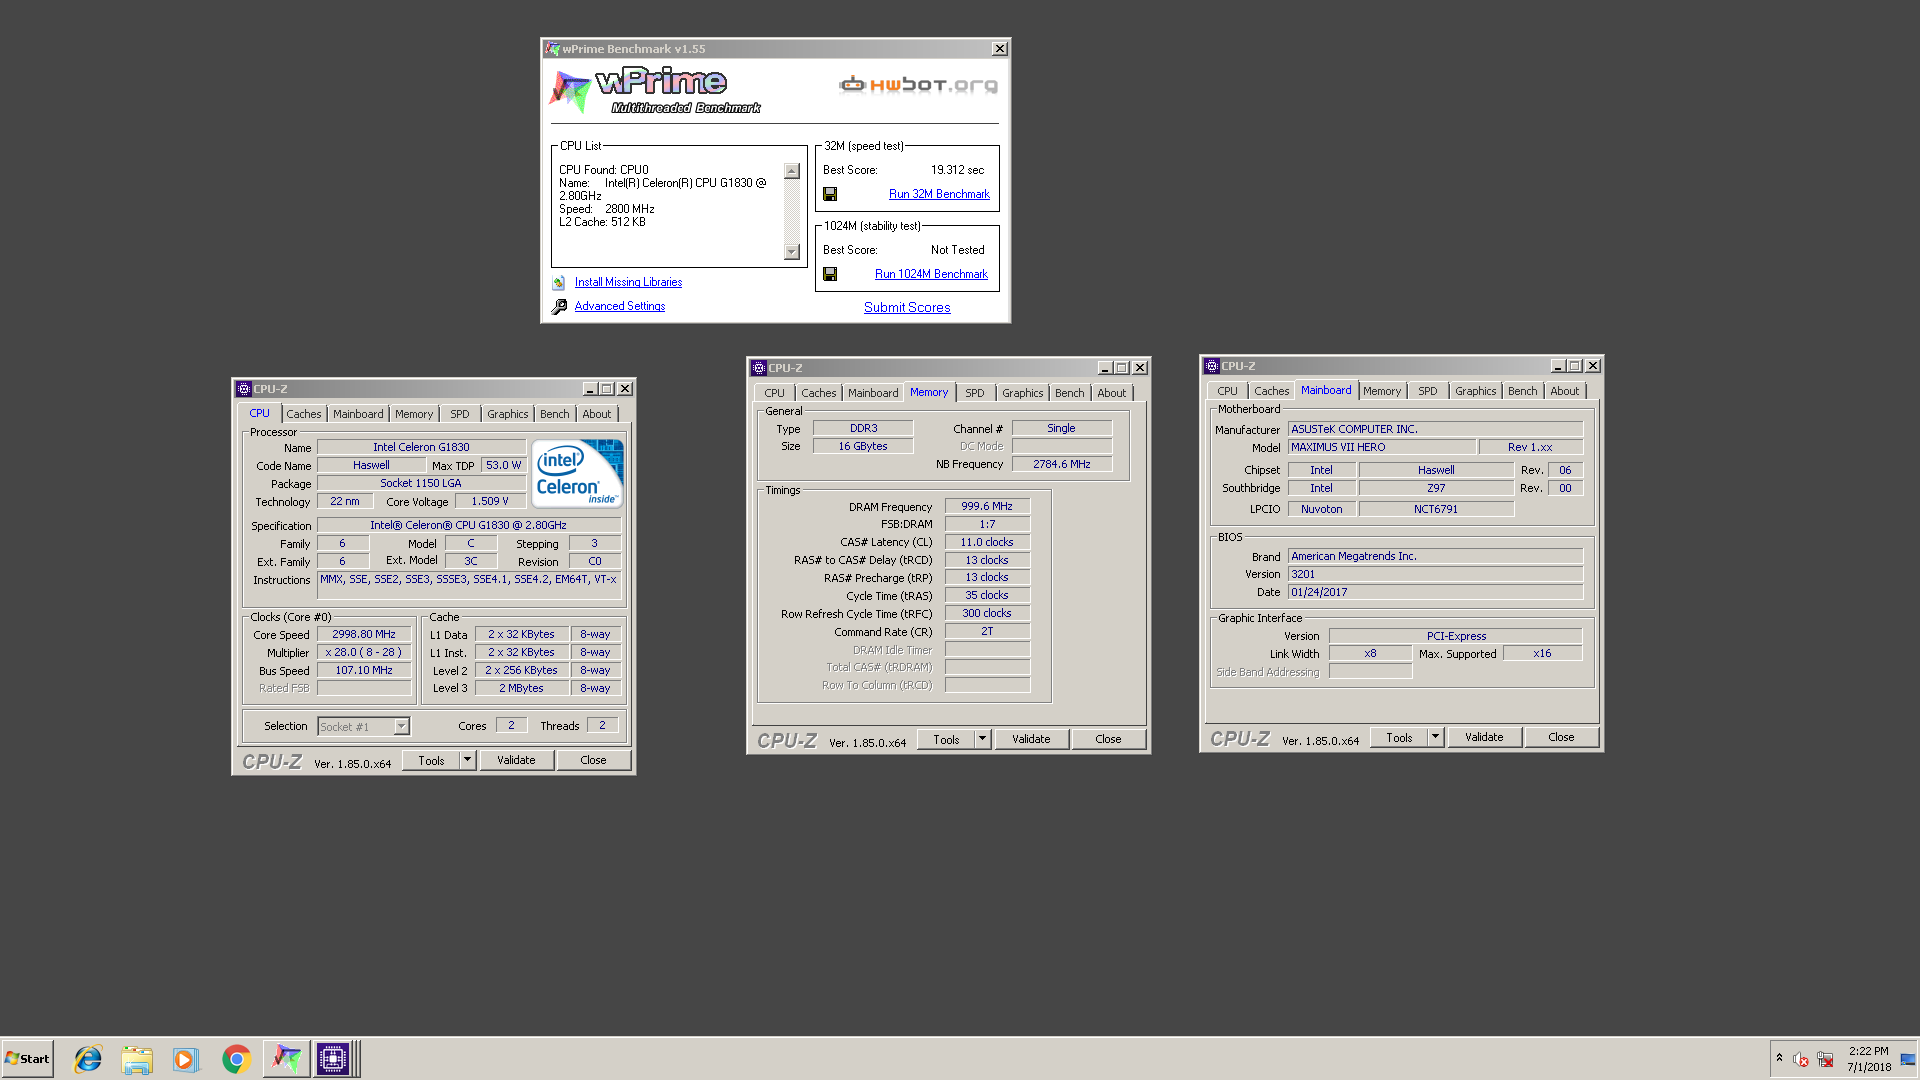Expand Tools dropdown arrow in Memory window
1920x1080 pixels.
point(982,739)
